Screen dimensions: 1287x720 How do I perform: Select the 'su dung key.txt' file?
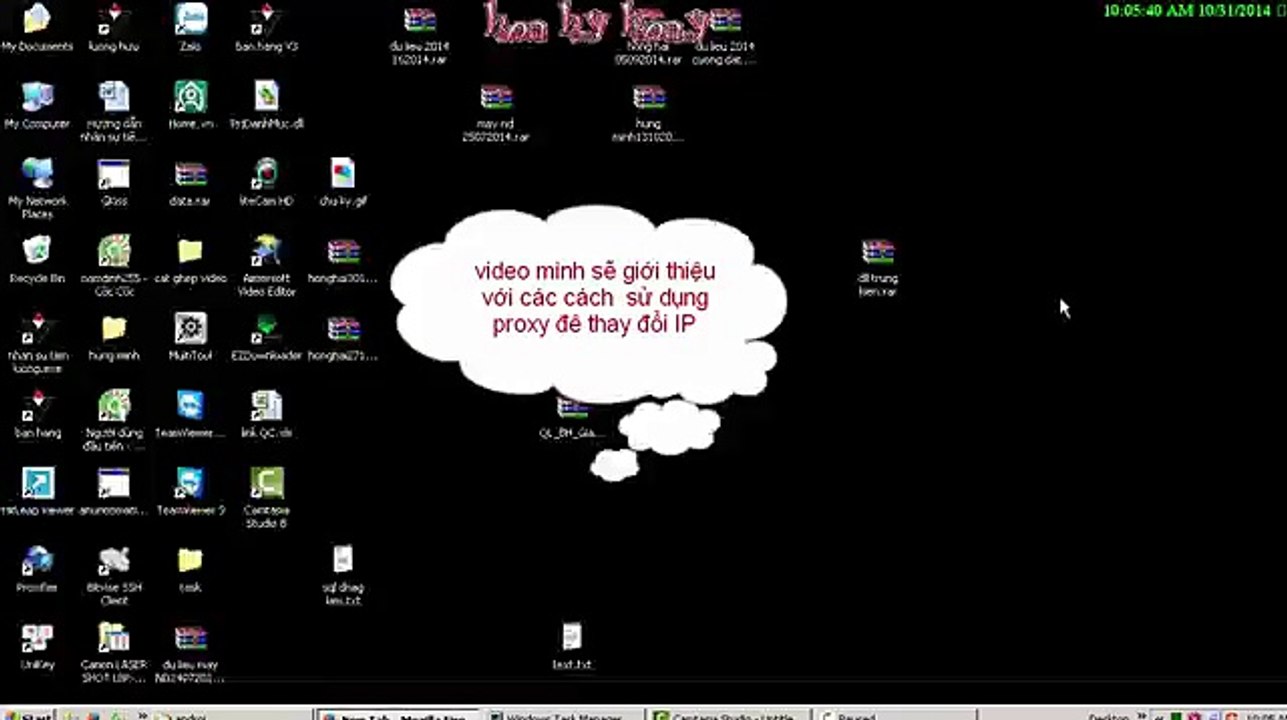[343, 575]
